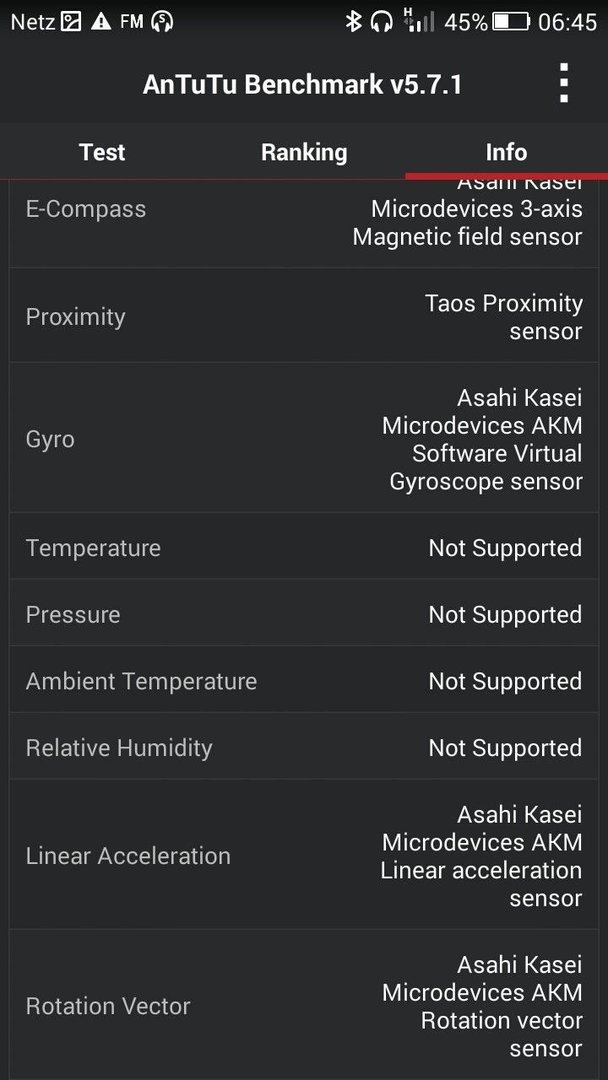Open the three-dot overflow menu
The width and height of the screenshot is (608, 1080).
564,83
